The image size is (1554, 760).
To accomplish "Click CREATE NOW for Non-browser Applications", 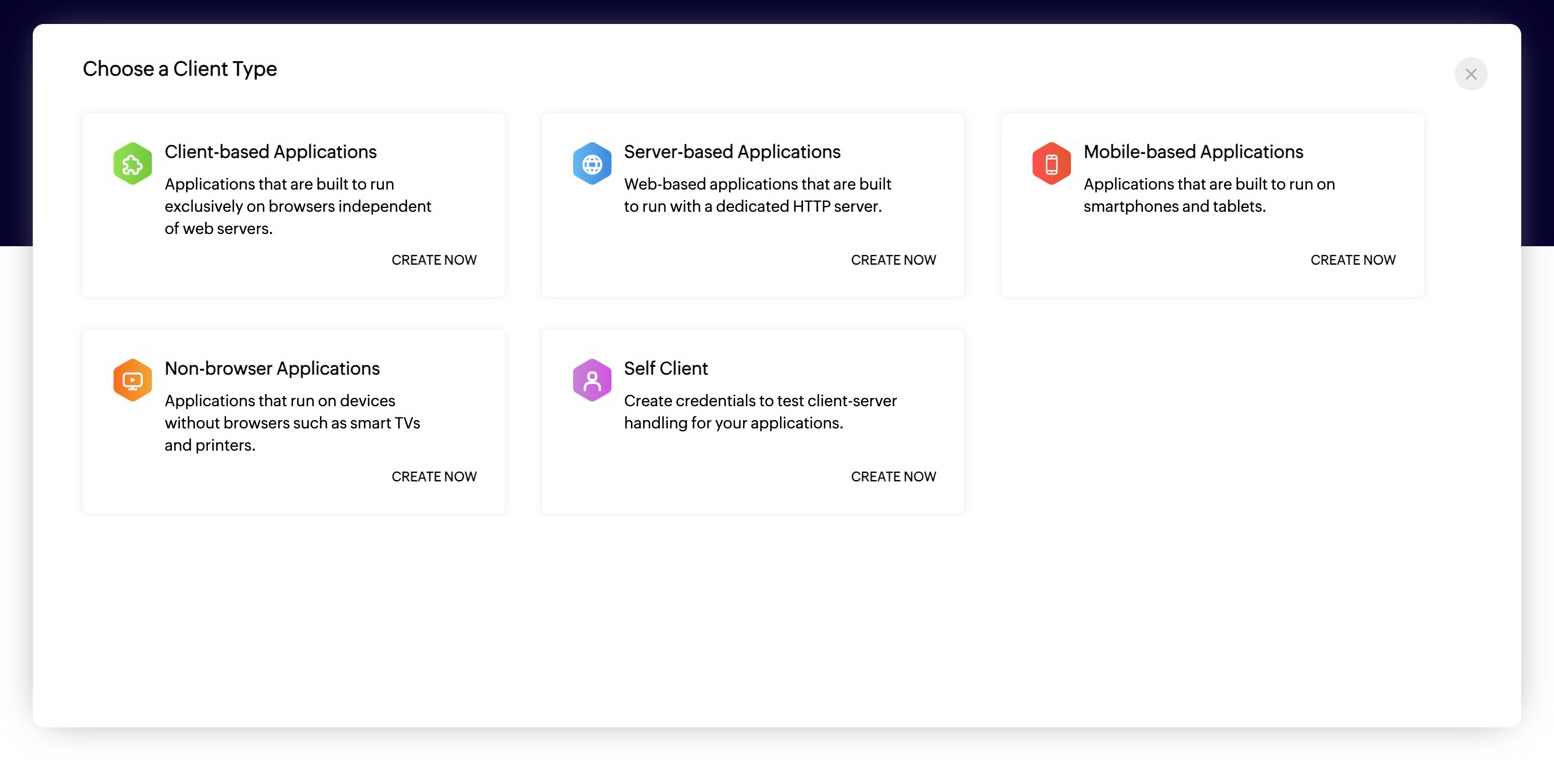I will click(434, 477).
